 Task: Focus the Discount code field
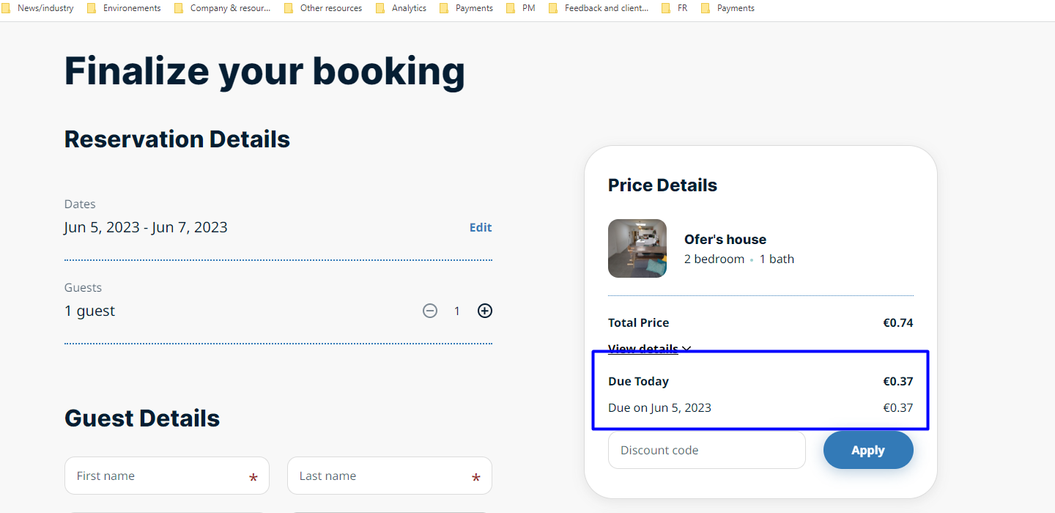pos(706,450)
